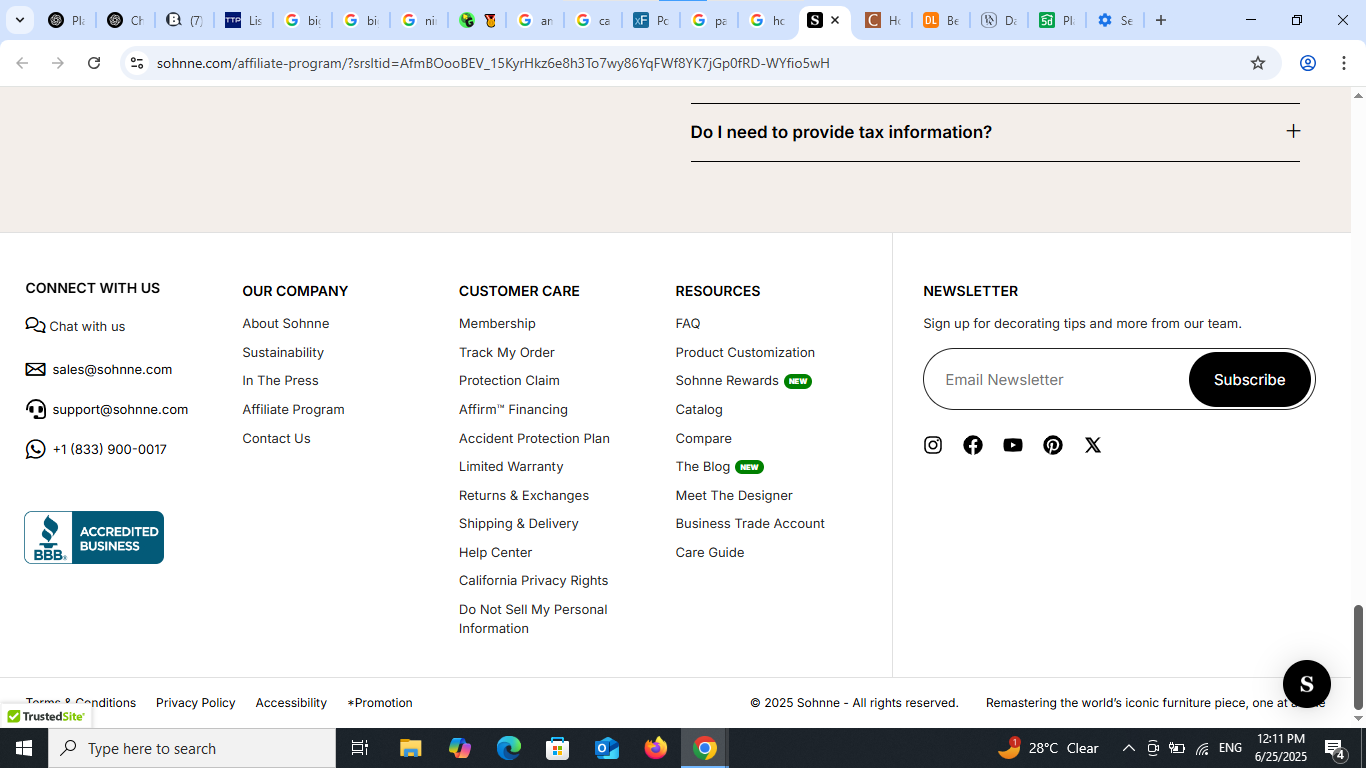Open Chrome profile icon
This screenshot has height=768, width=1366.
tap(1307, 63)
